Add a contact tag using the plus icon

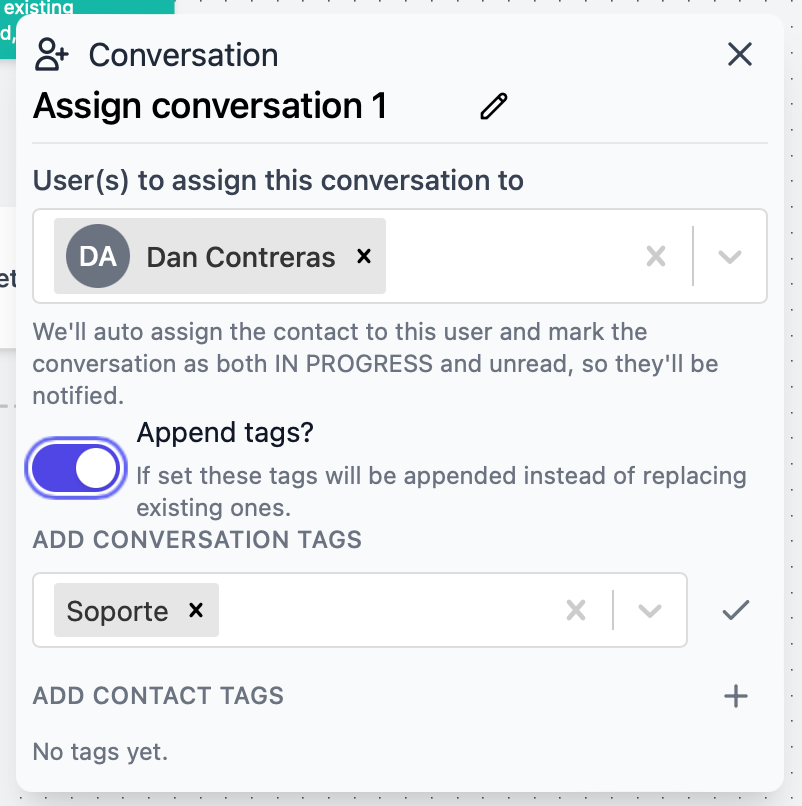click(x=736, y=696)
